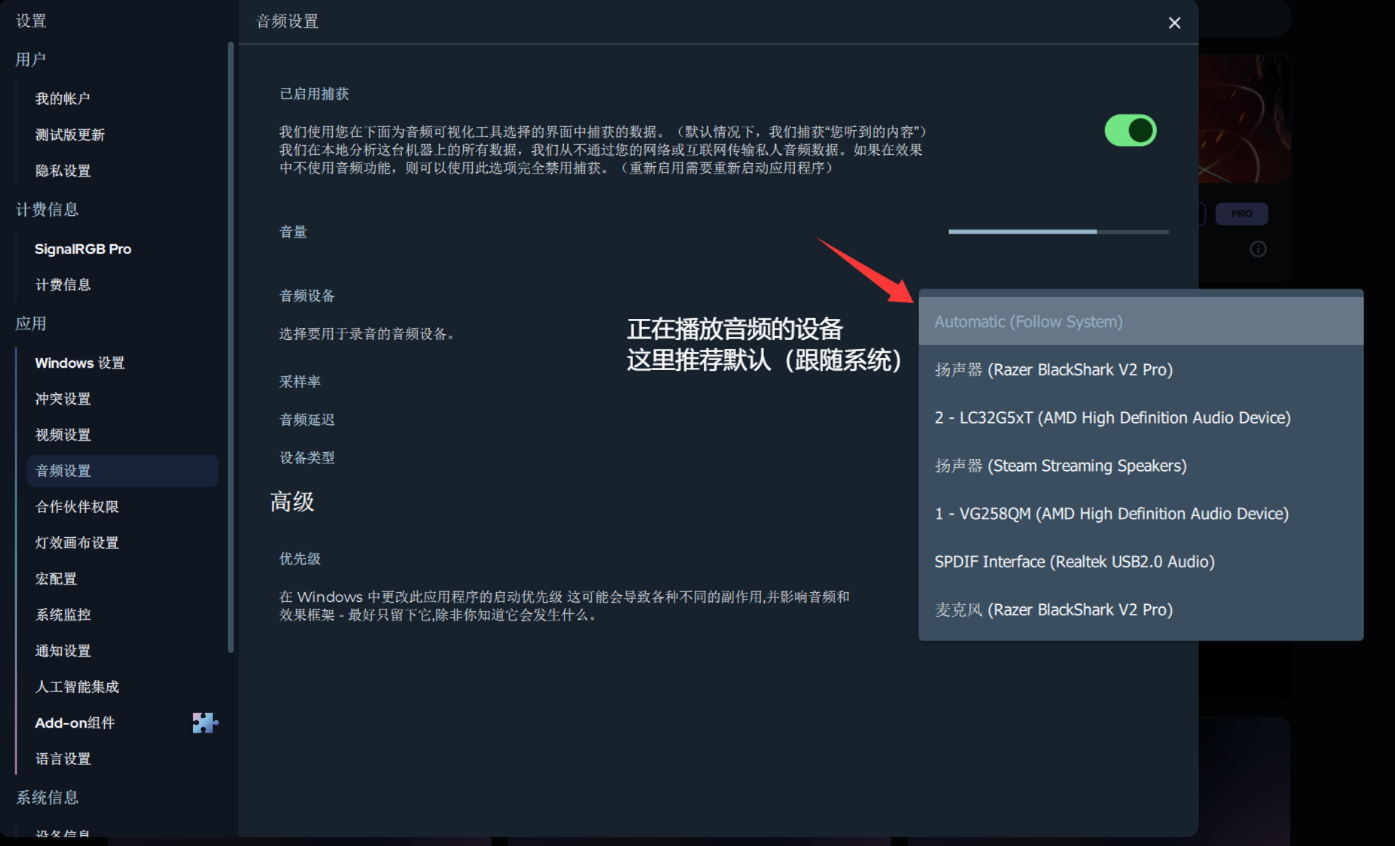Open 我的帐户 in the sidebar

point(63,99)
